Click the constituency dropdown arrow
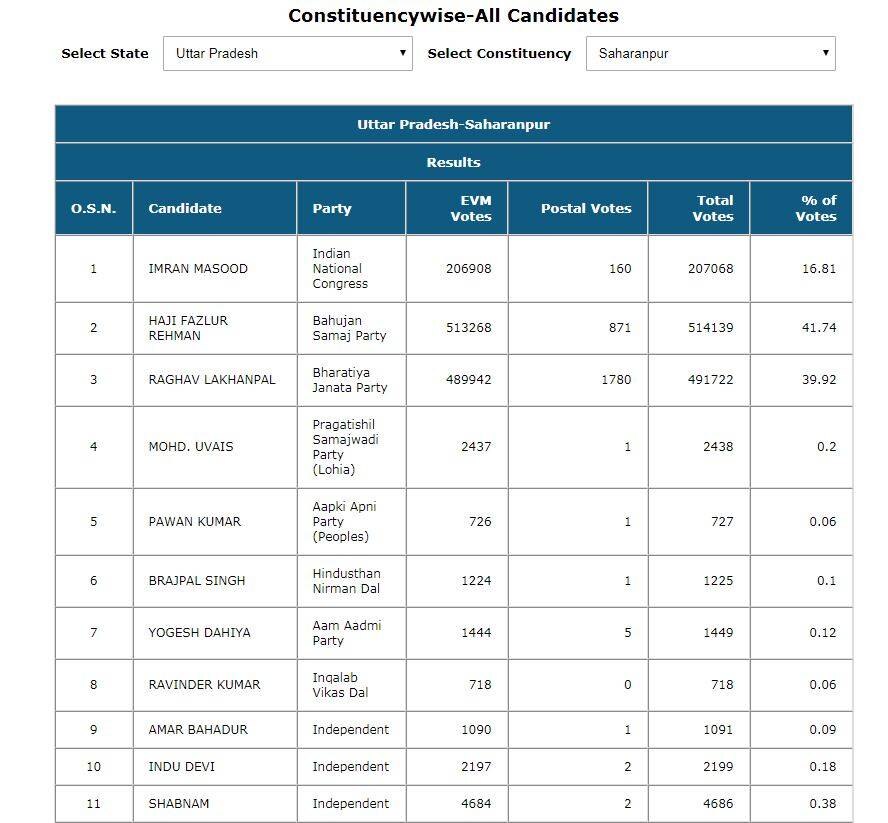The width and height of the screenshot is (888, 823). [826, 53]
